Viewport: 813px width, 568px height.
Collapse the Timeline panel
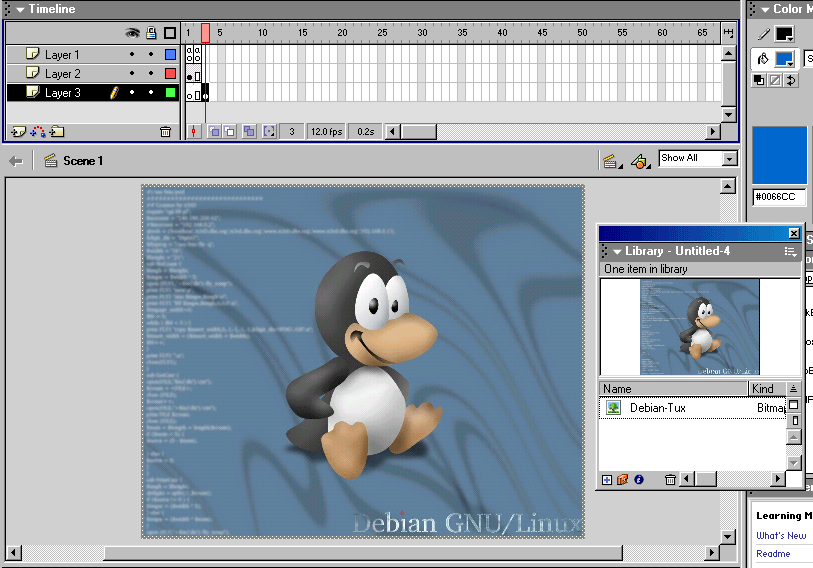[19, 9]
